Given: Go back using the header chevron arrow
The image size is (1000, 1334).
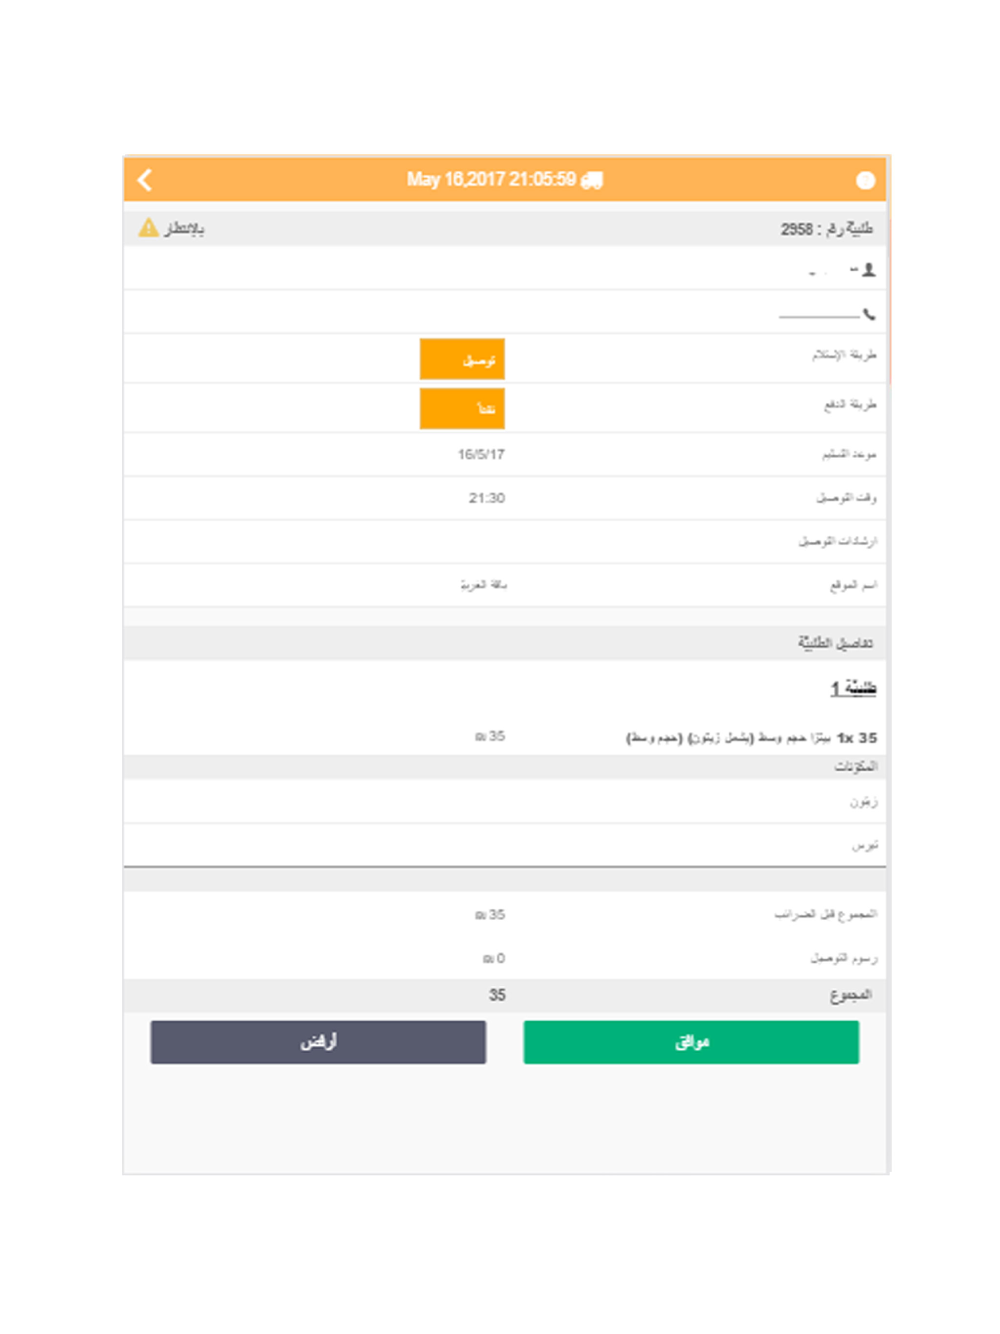Looking at the screenshot, I should (145, 180).
